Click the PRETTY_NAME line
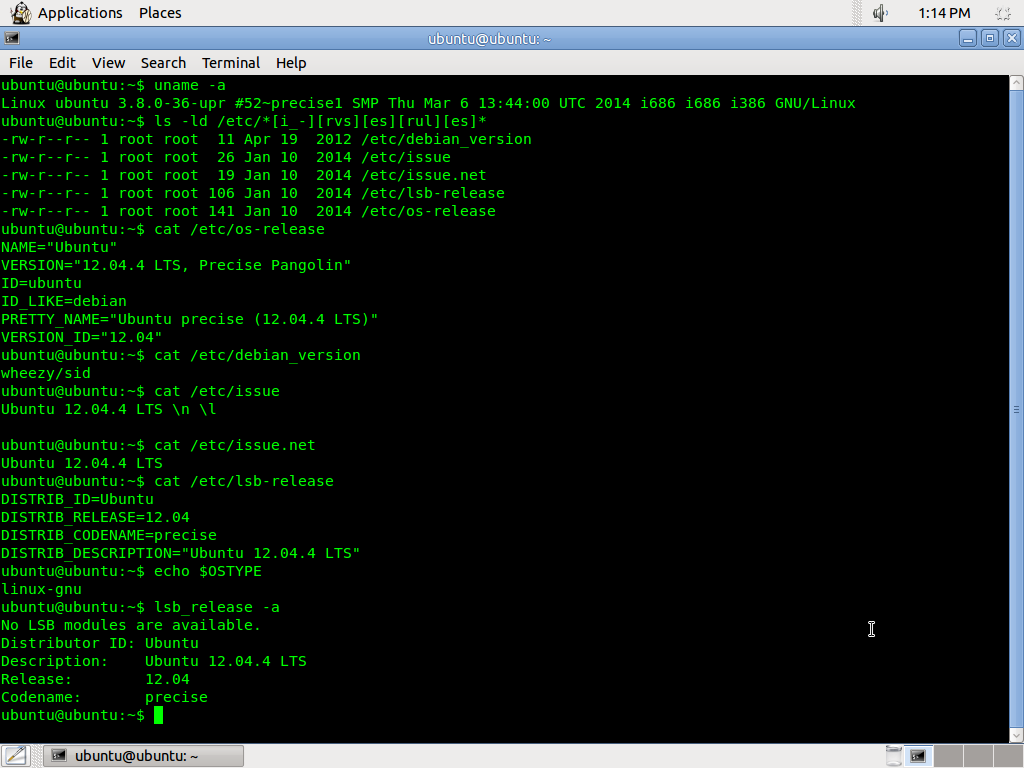 pyautogui.click(x=189, y=319)
